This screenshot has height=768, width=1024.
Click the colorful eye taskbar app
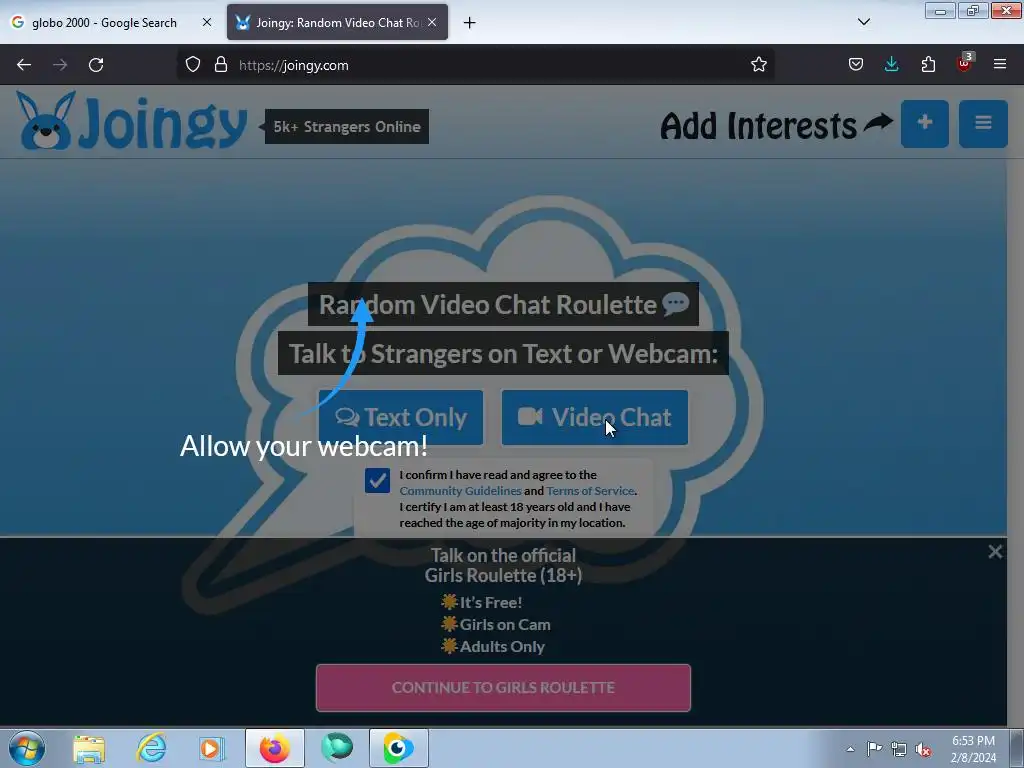coord(398,748)
